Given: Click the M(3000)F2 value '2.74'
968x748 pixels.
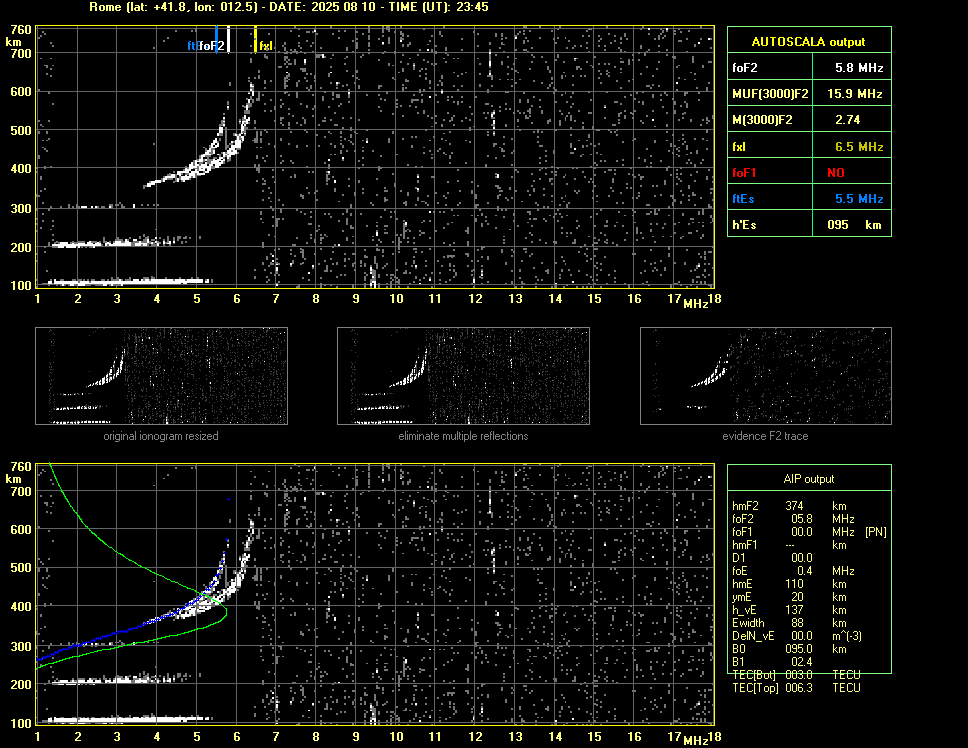Looking at the screenshot, I should point(847,120).
